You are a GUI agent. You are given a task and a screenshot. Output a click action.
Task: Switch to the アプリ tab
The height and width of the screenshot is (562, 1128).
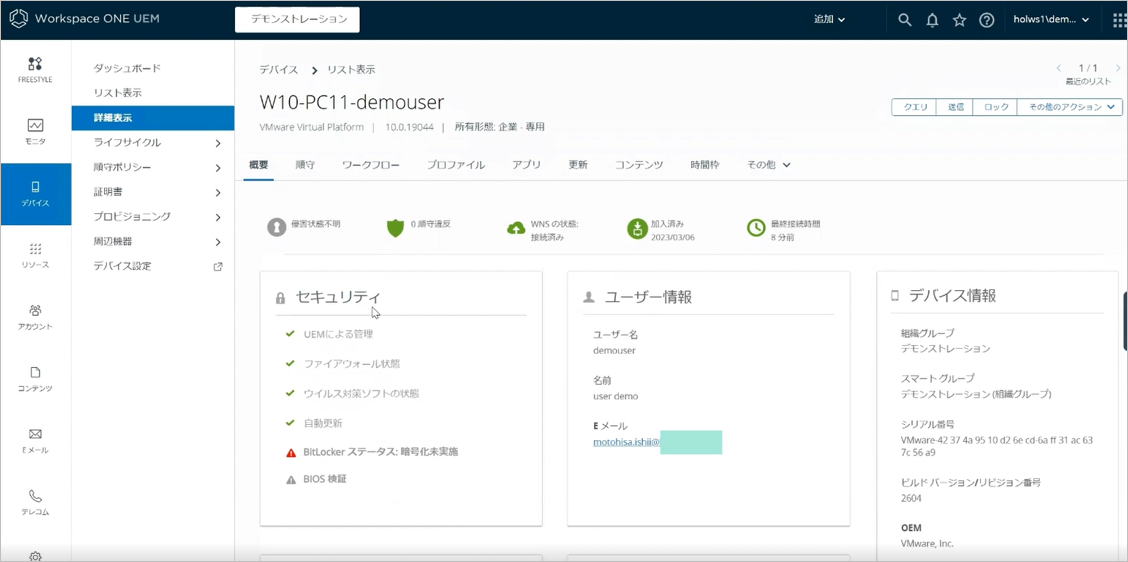tap(526, 165)
